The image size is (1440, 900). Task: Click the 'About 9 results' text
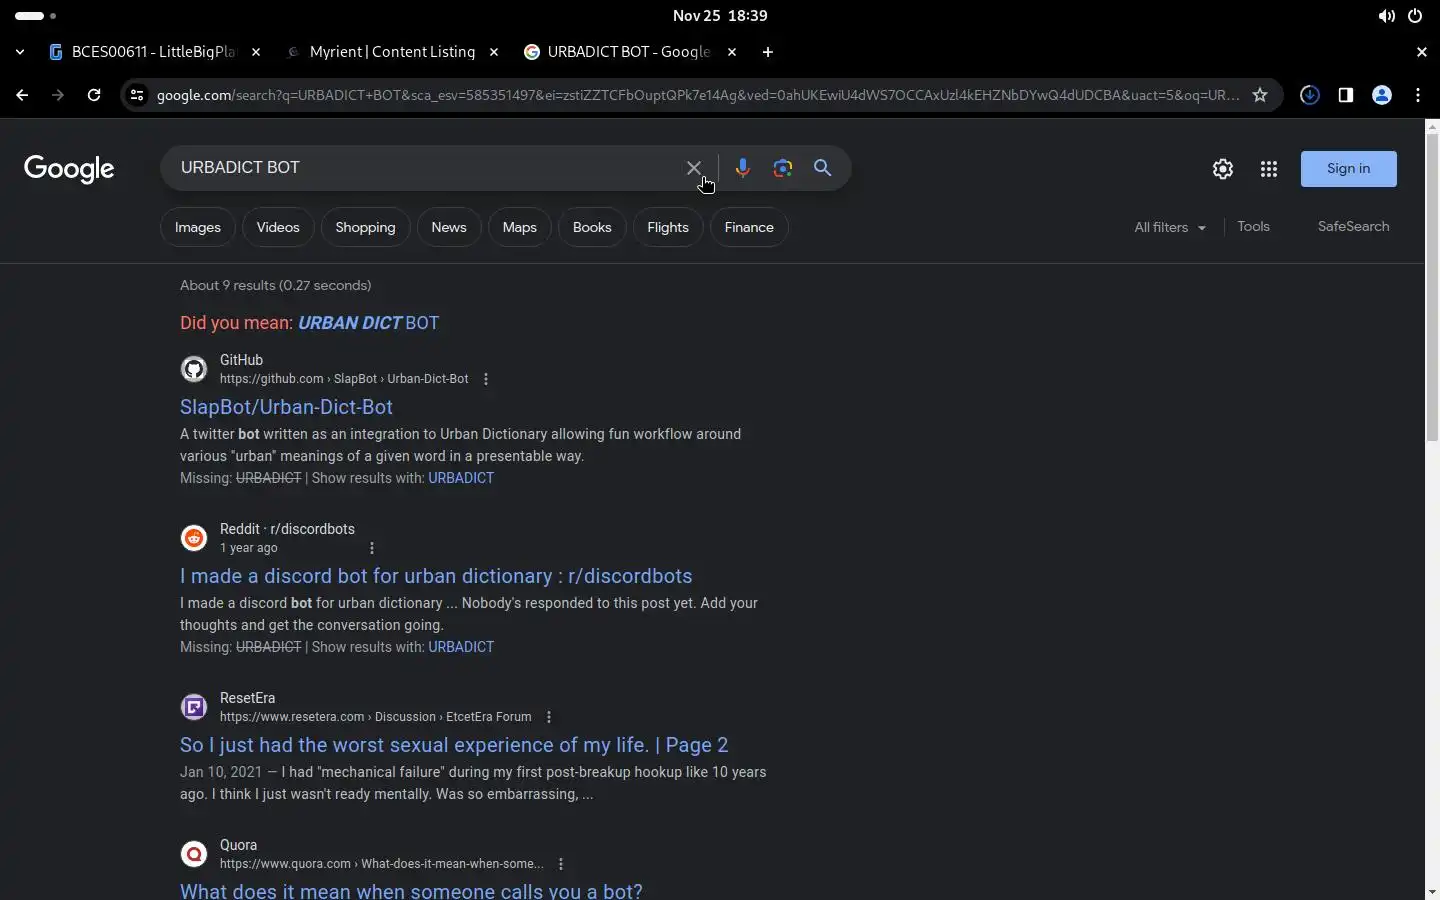[x=276, y=285]
